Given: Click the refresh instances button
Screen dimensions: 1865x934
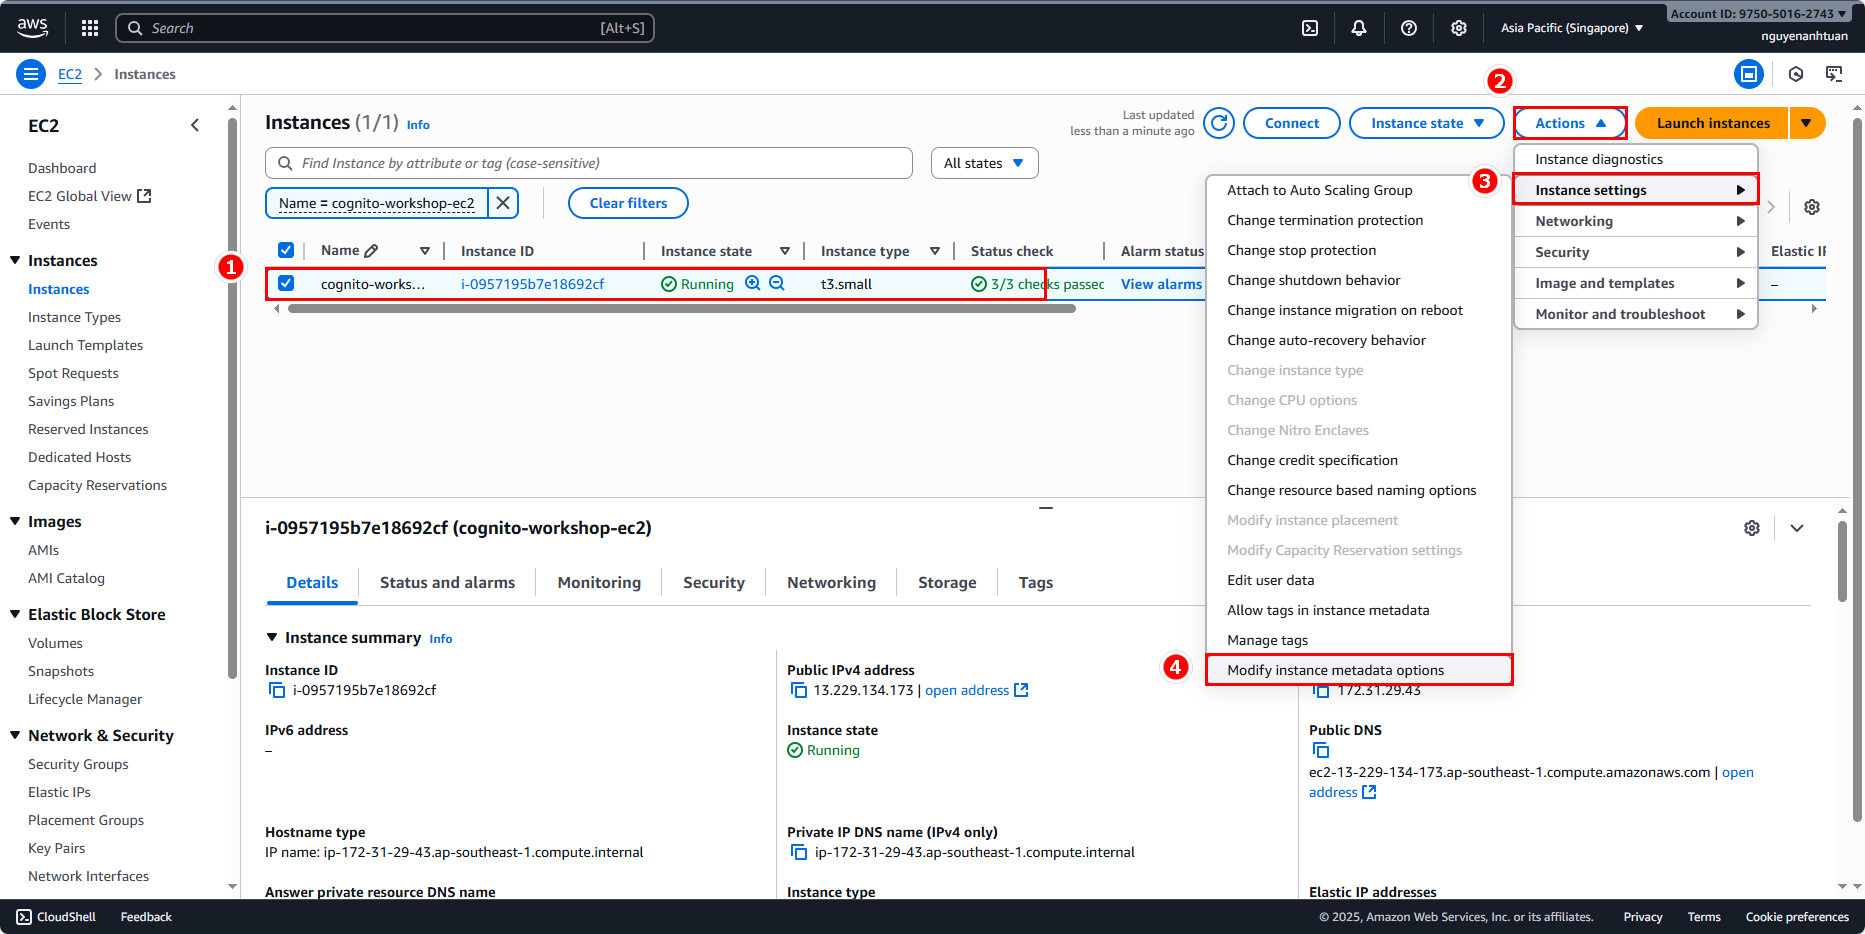Looking at the screenshot, I should [x=1218, y=123].
